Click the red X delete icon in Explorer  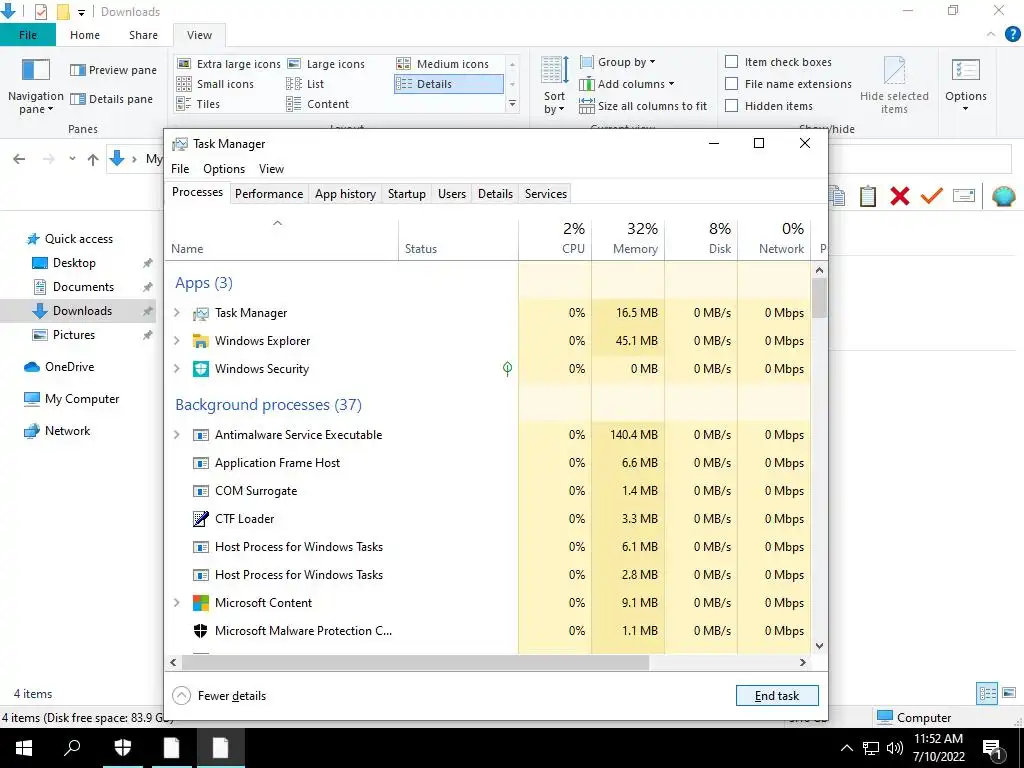click(899, 196)
